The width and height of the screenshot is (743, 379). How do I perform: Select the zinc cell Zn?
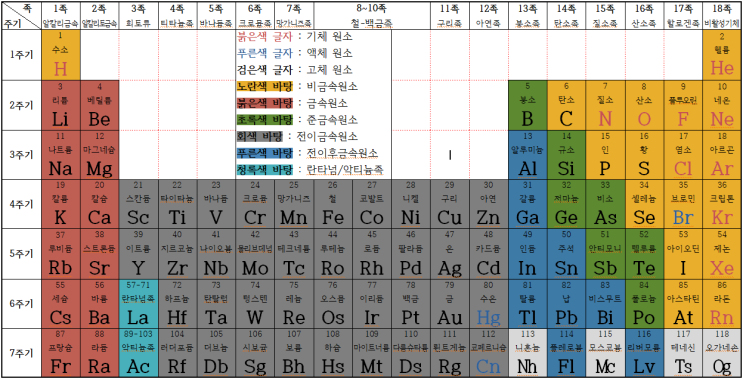pos(489,204)
